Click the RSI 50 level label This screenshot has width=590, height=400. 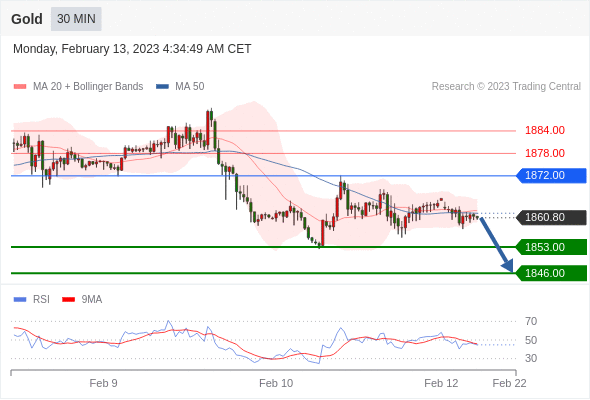tap(531, 341)
